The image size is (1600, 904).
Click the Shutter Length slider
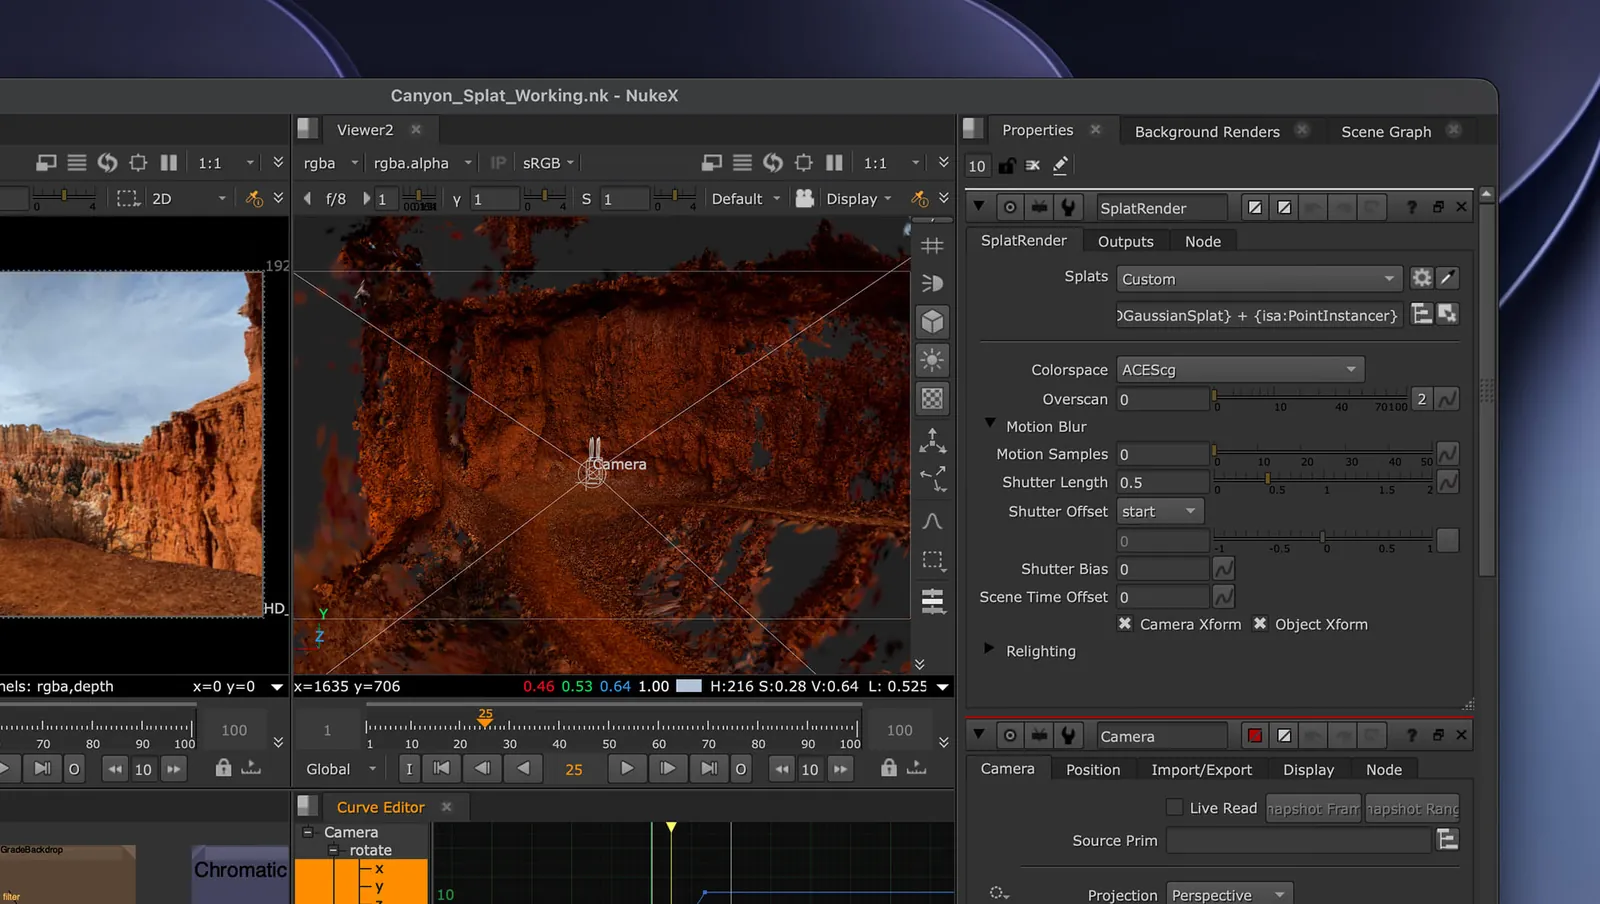point(1323,482)
